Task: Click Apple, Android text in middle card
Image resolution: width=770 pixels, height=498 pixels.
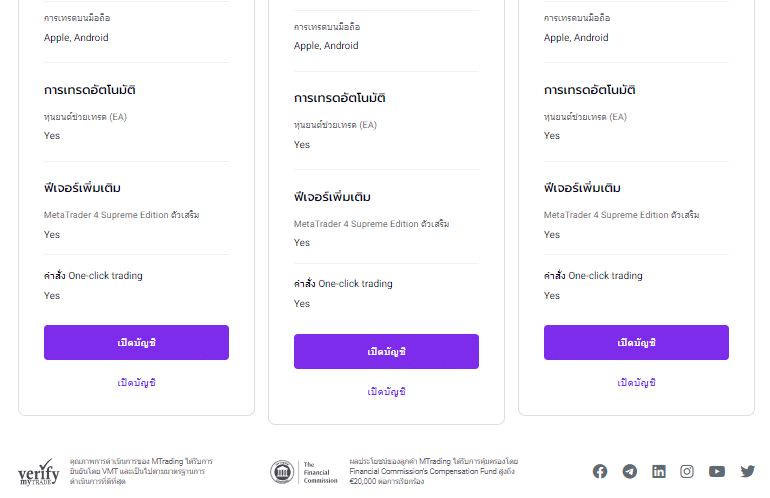Action: point(326,46)
